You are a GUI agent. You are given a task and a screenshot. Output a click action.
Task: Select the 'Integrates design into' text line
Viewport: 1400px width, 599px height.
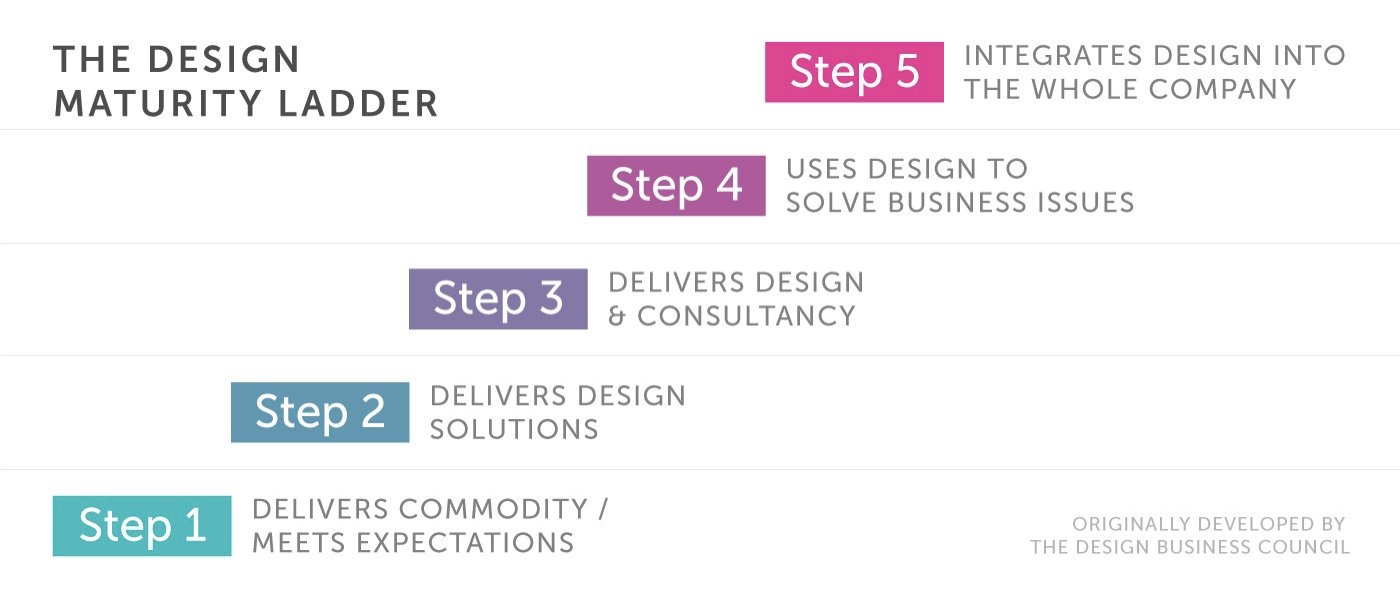[1155, 56]
